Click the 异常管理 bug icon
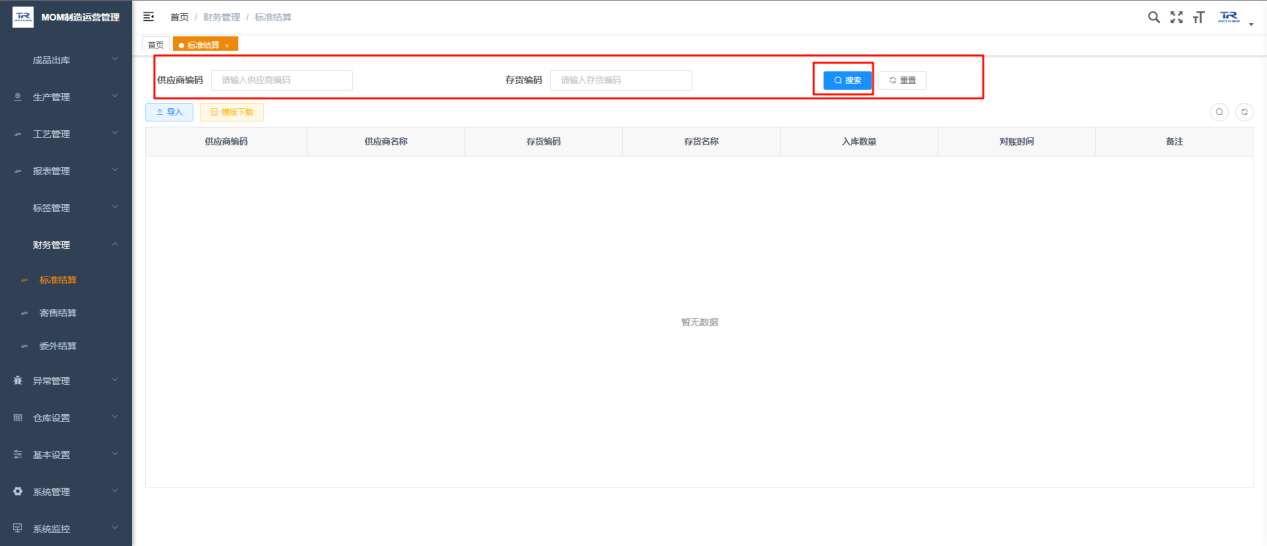1267x546 pixels. click(18, 381)
